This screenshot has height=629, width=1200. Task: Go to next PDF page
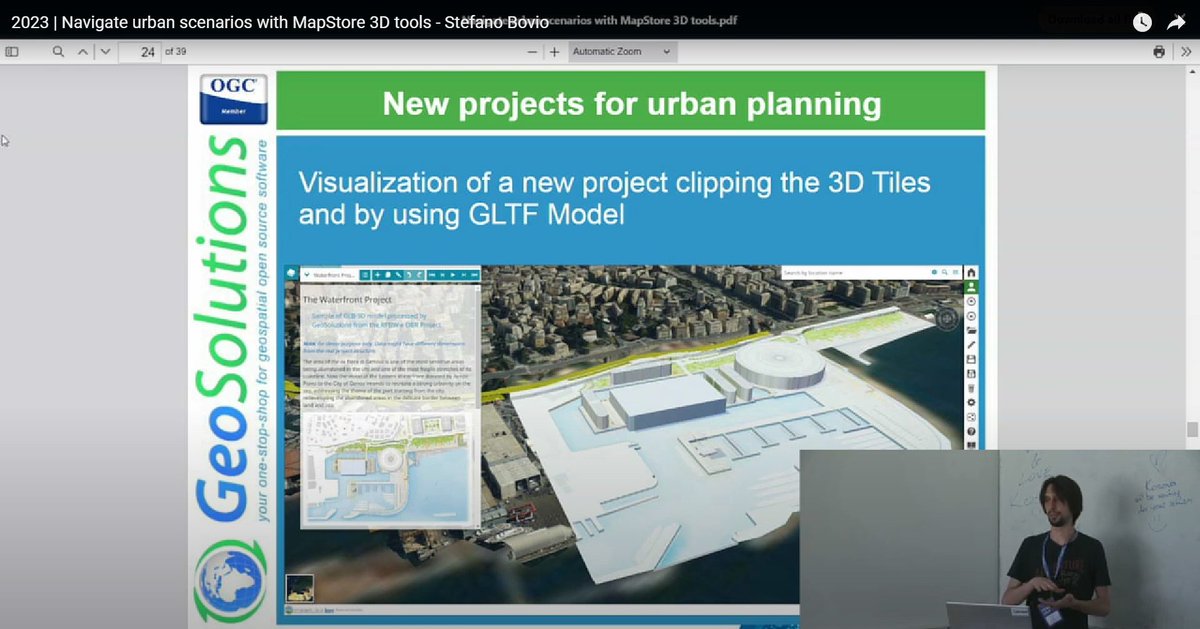point(105,52)
